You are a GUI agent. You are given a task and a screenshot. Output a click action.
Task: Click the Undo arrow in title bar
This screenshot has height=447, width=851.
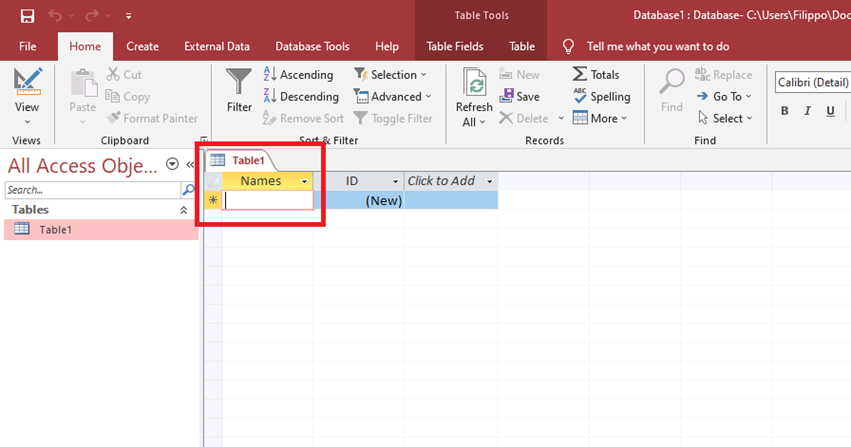click(55, 16)
